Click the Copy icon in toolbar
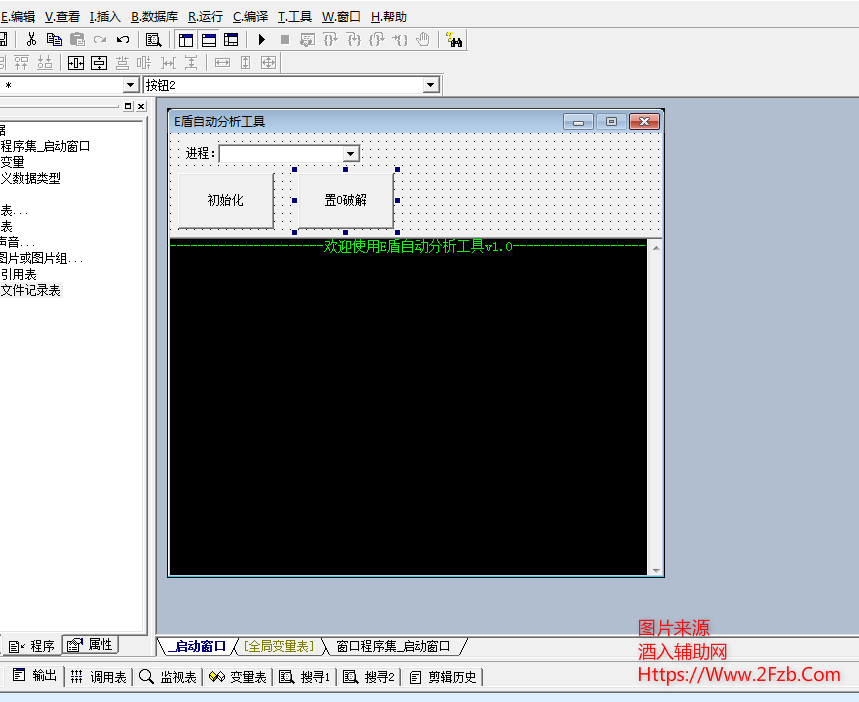 [x=54, y=40]
